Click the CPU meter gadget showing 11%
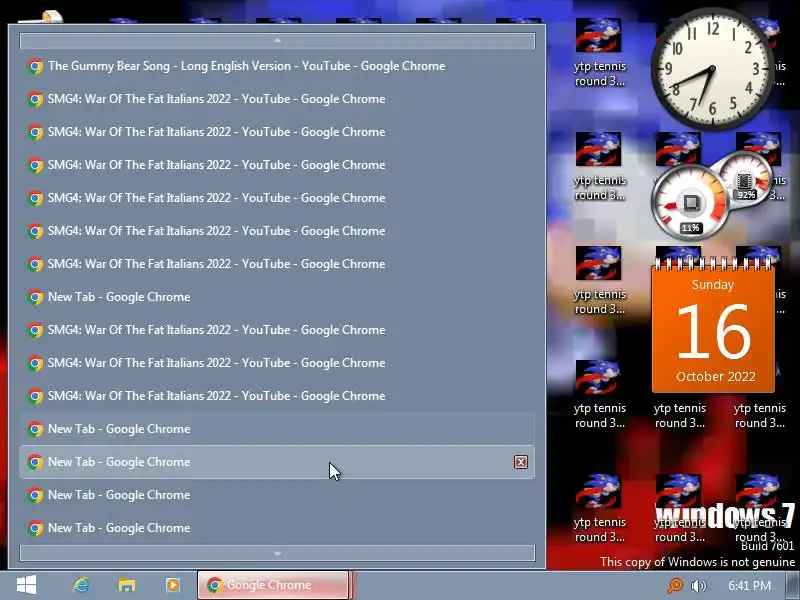 click(x=690, y=203)
